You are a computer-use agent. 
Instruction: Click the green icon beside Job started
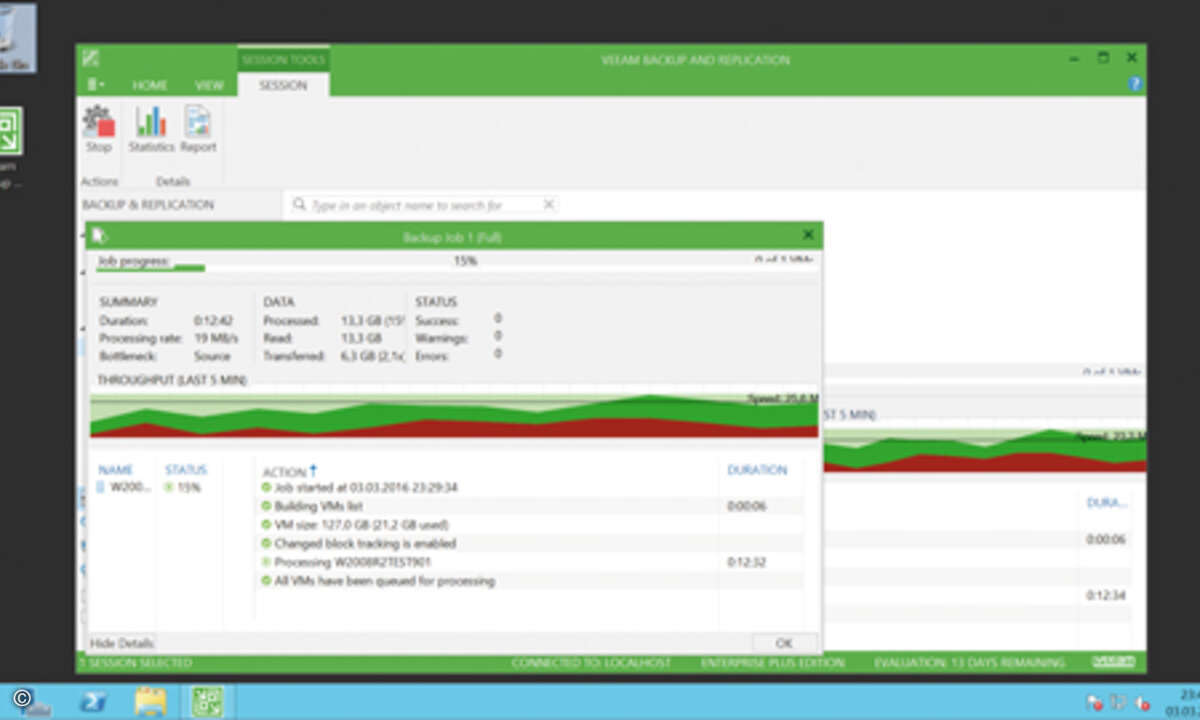pyautogui.click(x=267, y=487)
